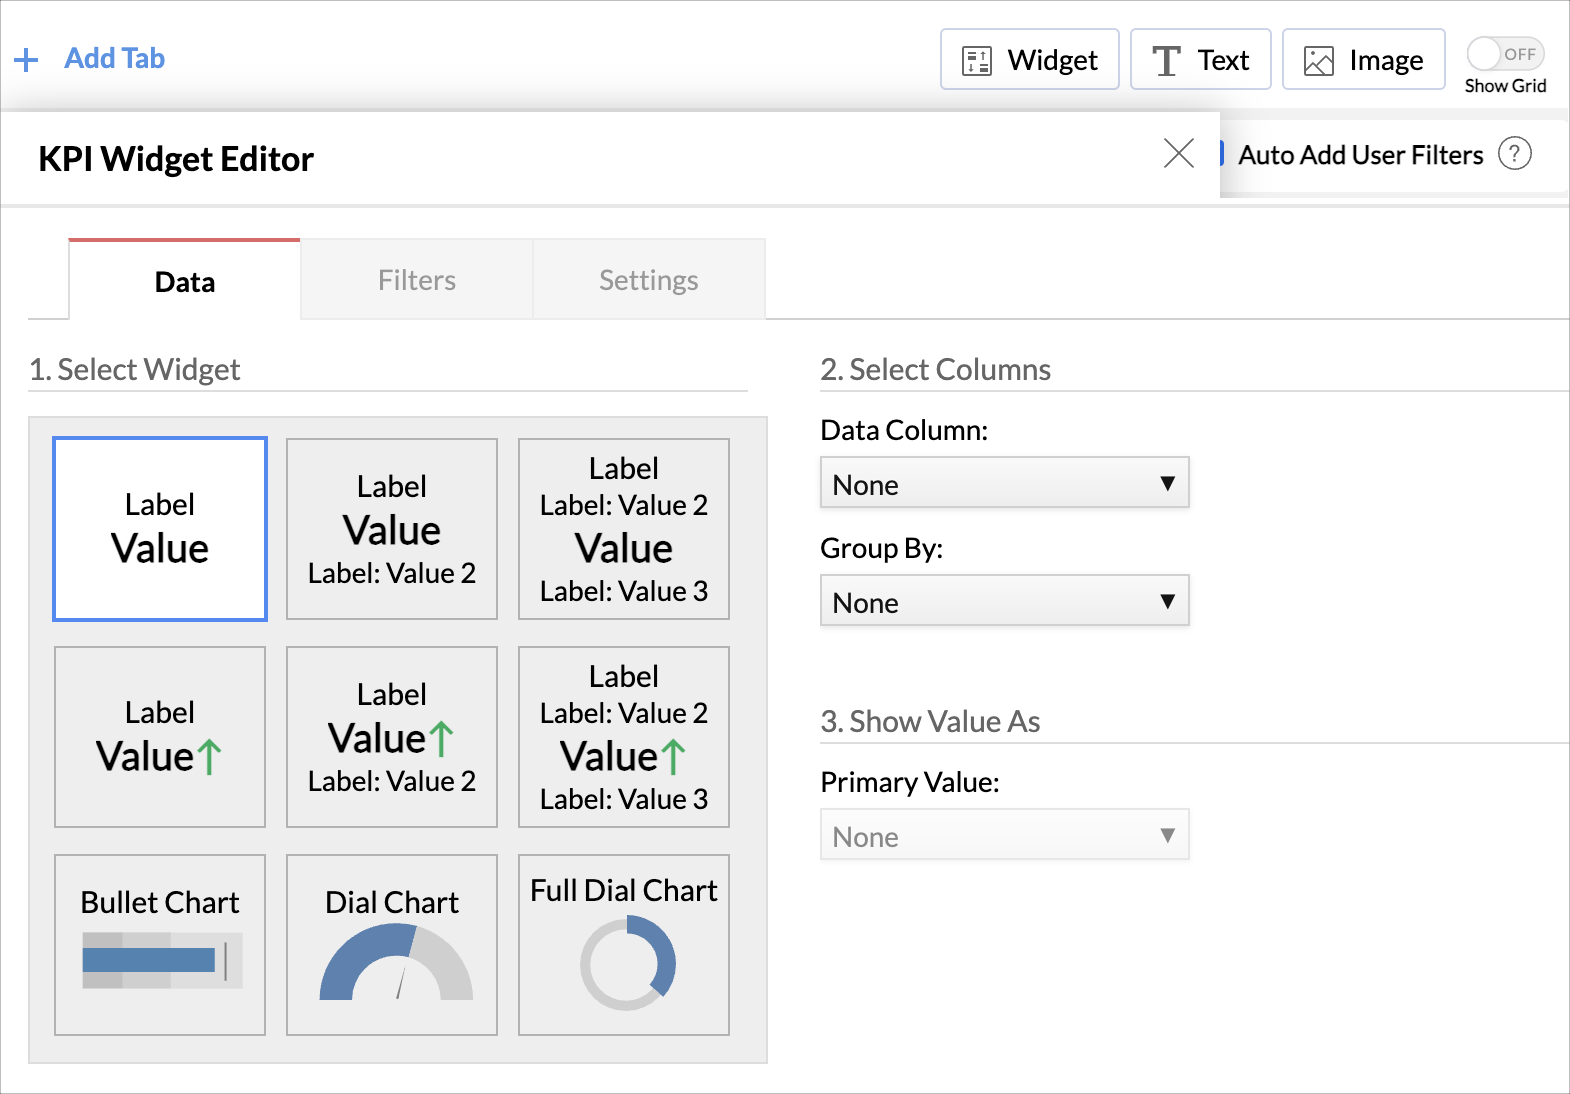Click the Widget button
Image resolution: width=1570 pixels, height=1094 pixels.
coord(1029,60)
